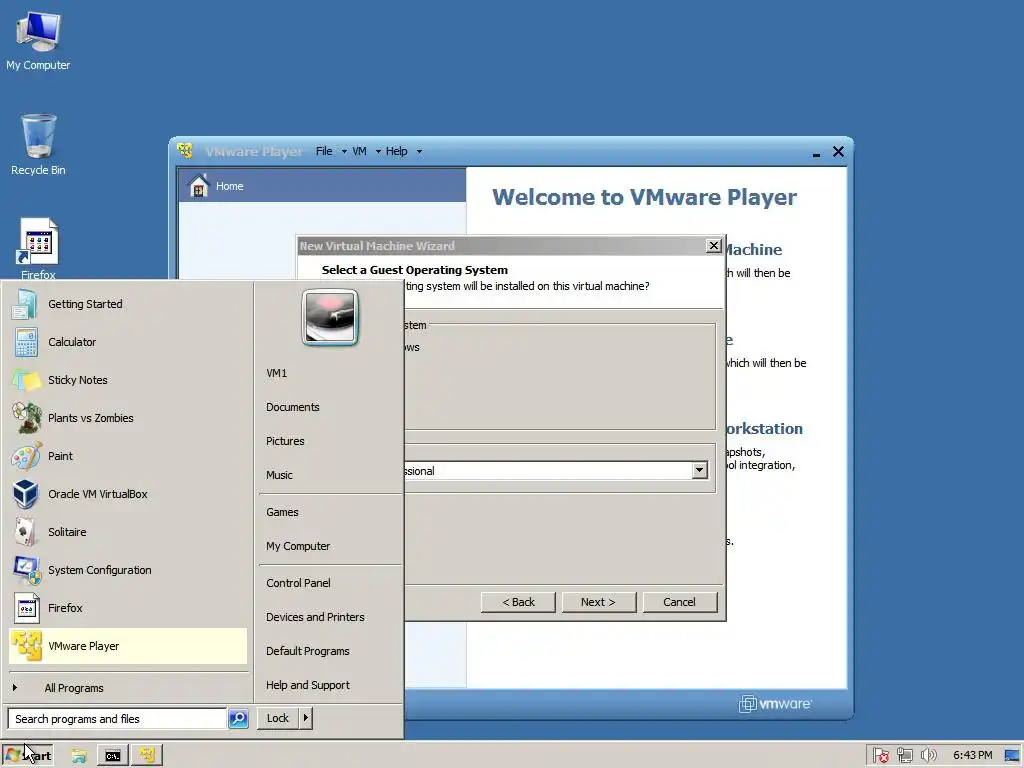Image resolution: width=1024 pixels, height=768 pixels.
Task: Open the Help menu dropdown arrow
Action: [419, 152]
